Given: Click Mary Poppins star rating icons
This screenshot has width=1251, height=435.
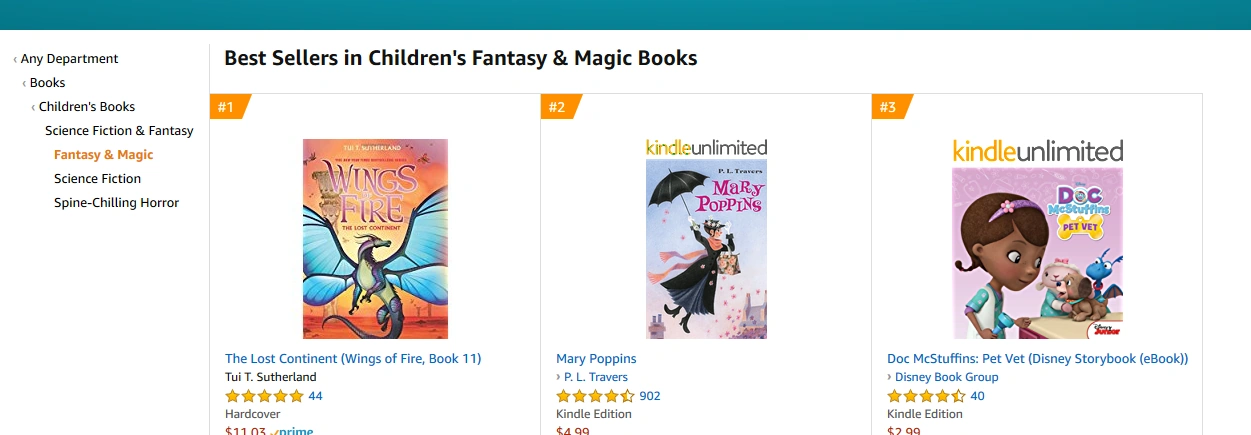Looking at the screenshot, I should coord(595,396).
